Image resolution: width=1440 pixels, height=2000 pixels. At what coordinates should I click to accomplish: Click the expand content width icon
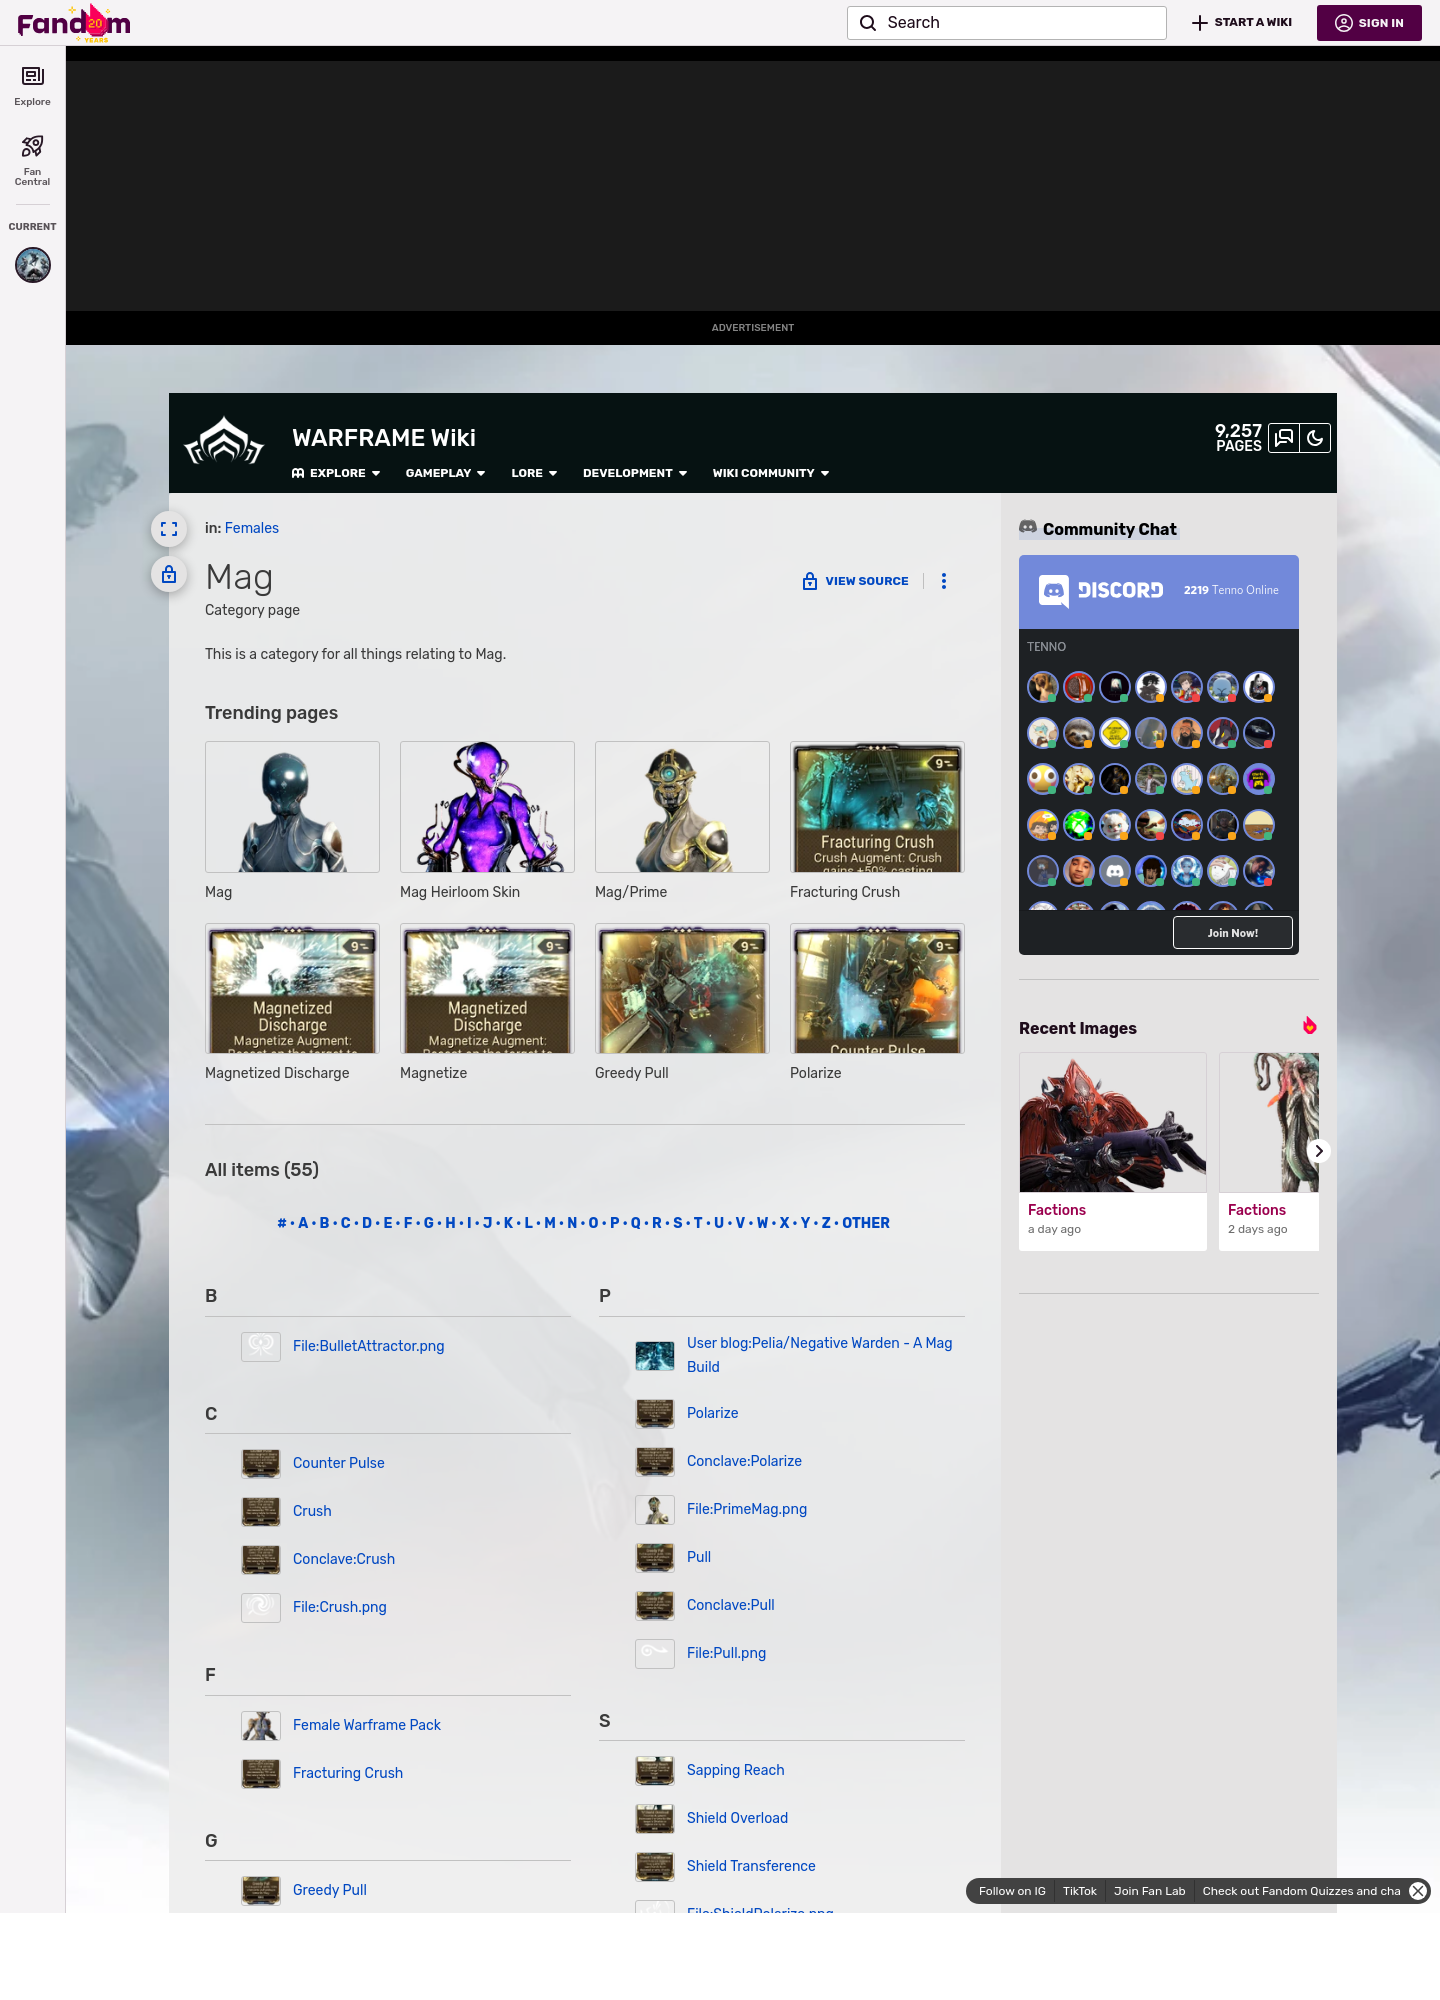[x=169, y=529]
